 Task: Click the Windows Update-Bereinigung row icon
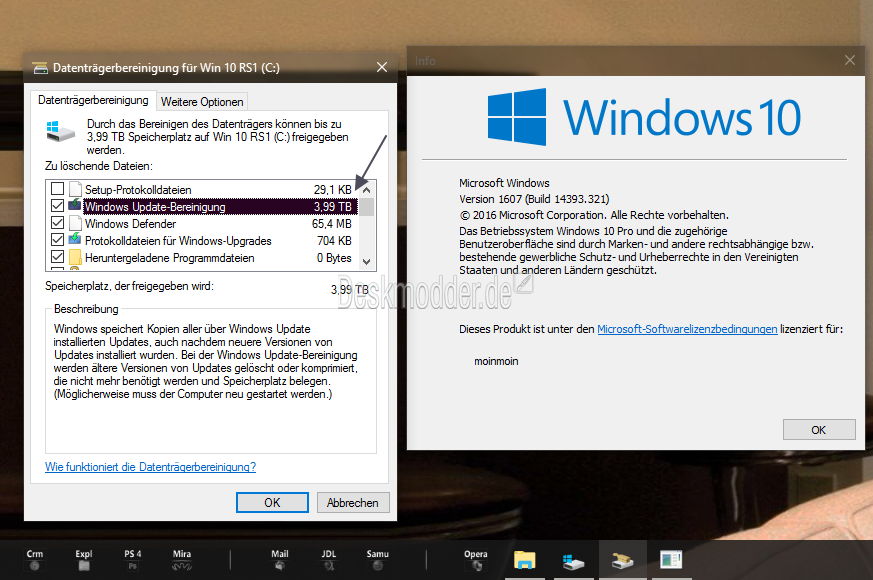(x=75, y=205)
